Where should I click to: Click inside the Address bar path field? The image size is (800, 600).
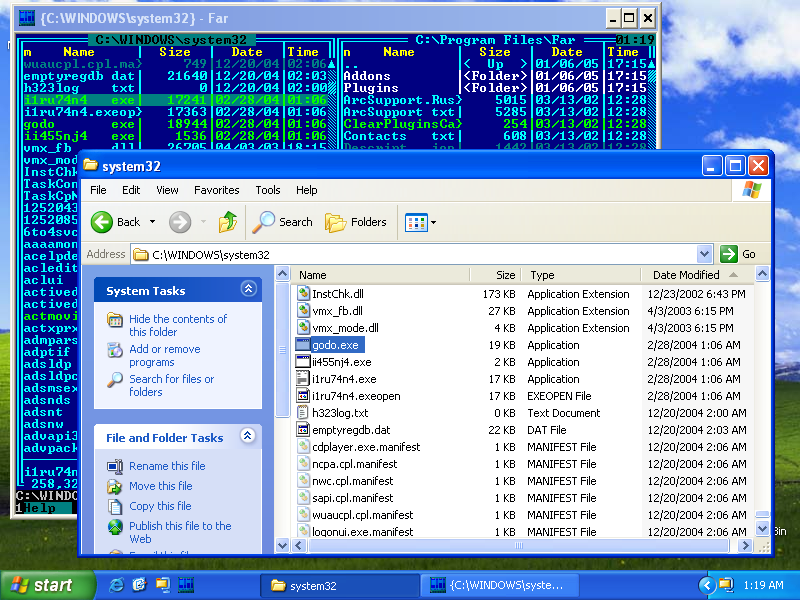[x=413, y=254]
